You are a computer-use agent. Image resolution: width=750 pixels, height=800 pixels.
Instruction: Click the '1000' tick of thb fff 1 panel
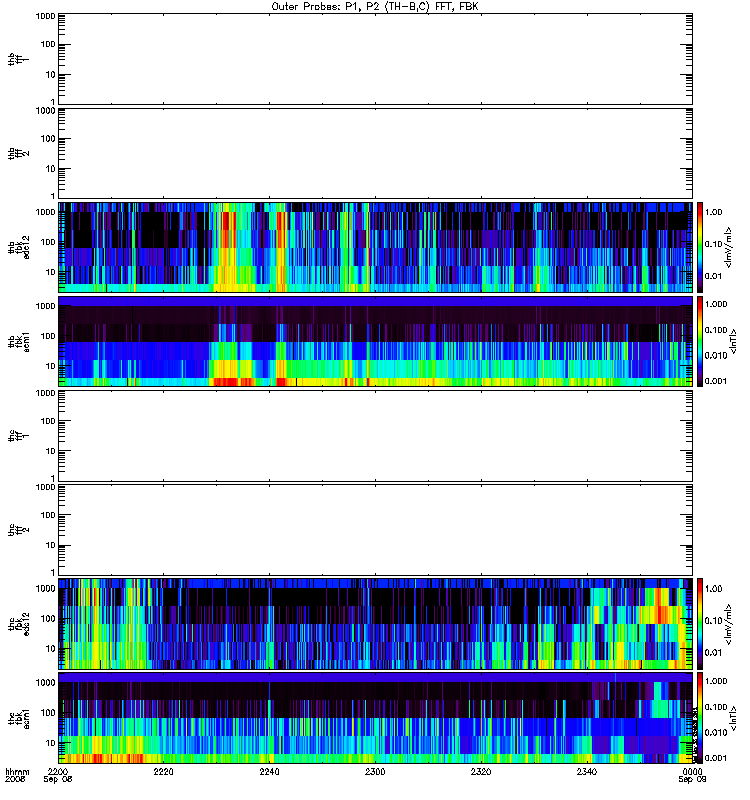(45, 16)
